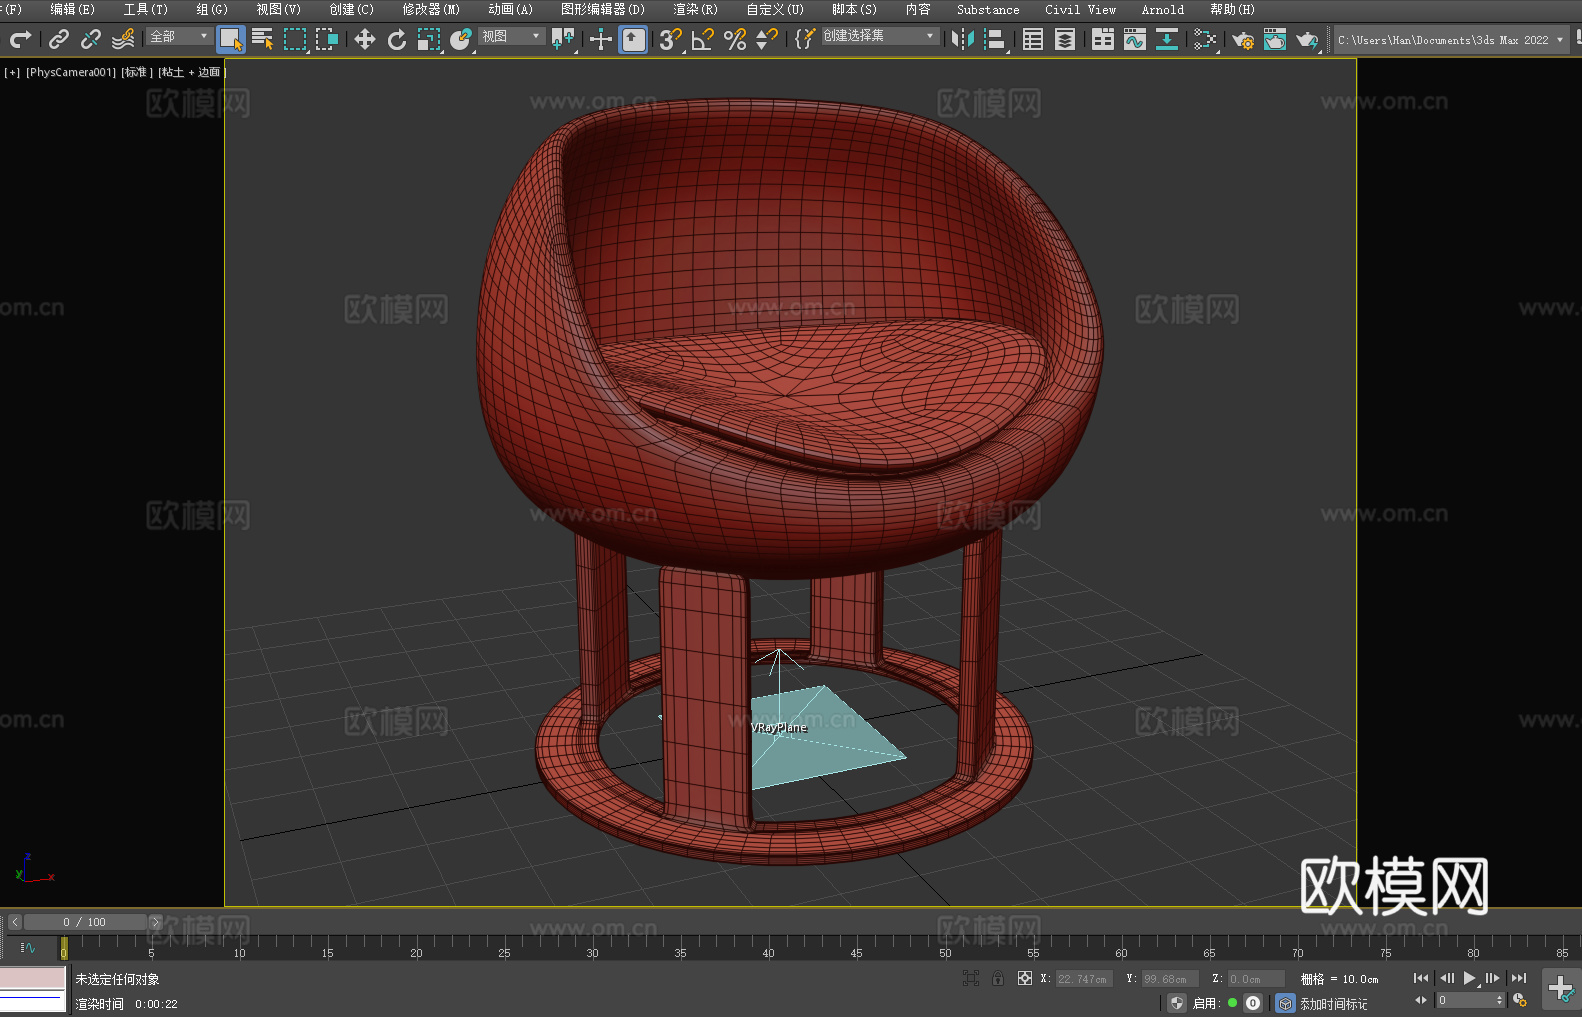Open the 渲染(R) menu
Screen dimensions: 1582x1017
coord(695,9)
